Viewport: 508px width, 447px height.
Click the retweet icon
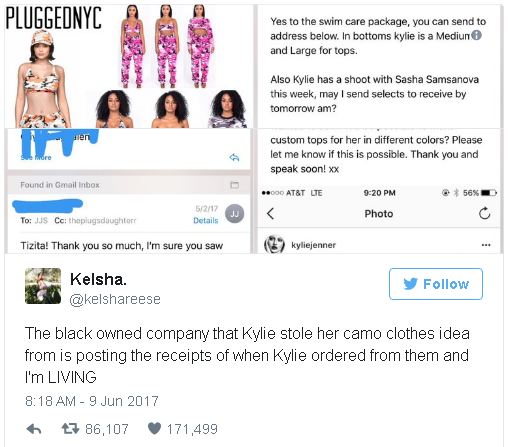[70, 429]
